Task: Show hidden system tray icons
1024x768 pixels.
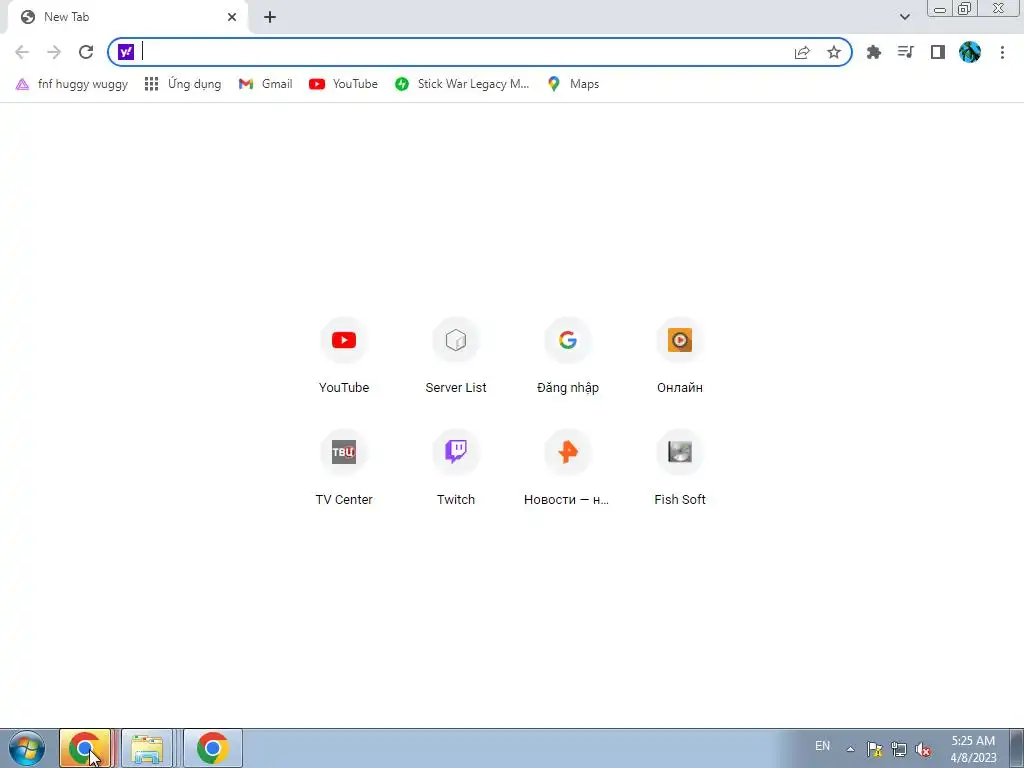Action: [850, 749]
